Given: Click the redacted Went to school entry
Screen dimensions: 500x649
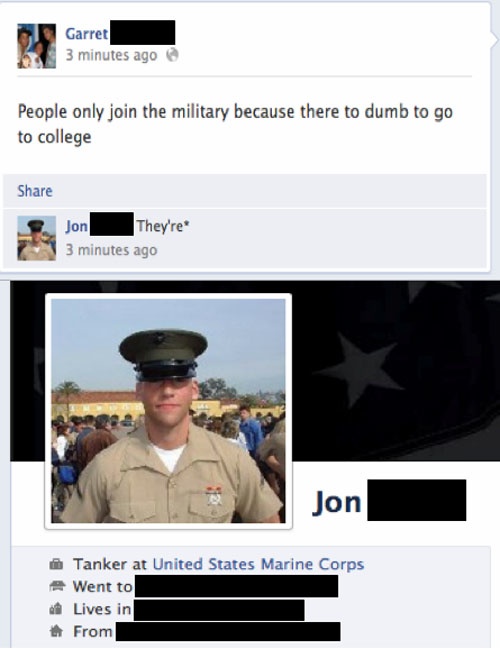Looking at the screenshot, I should [236, 586].
